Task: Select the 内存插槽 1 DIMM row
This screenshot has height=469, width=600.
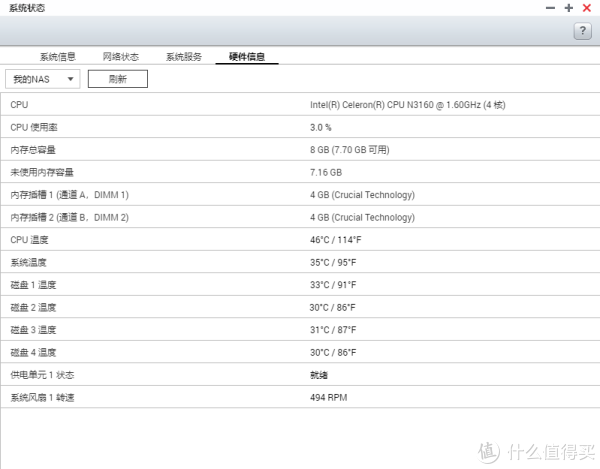Action: click(x=300, y=195)
